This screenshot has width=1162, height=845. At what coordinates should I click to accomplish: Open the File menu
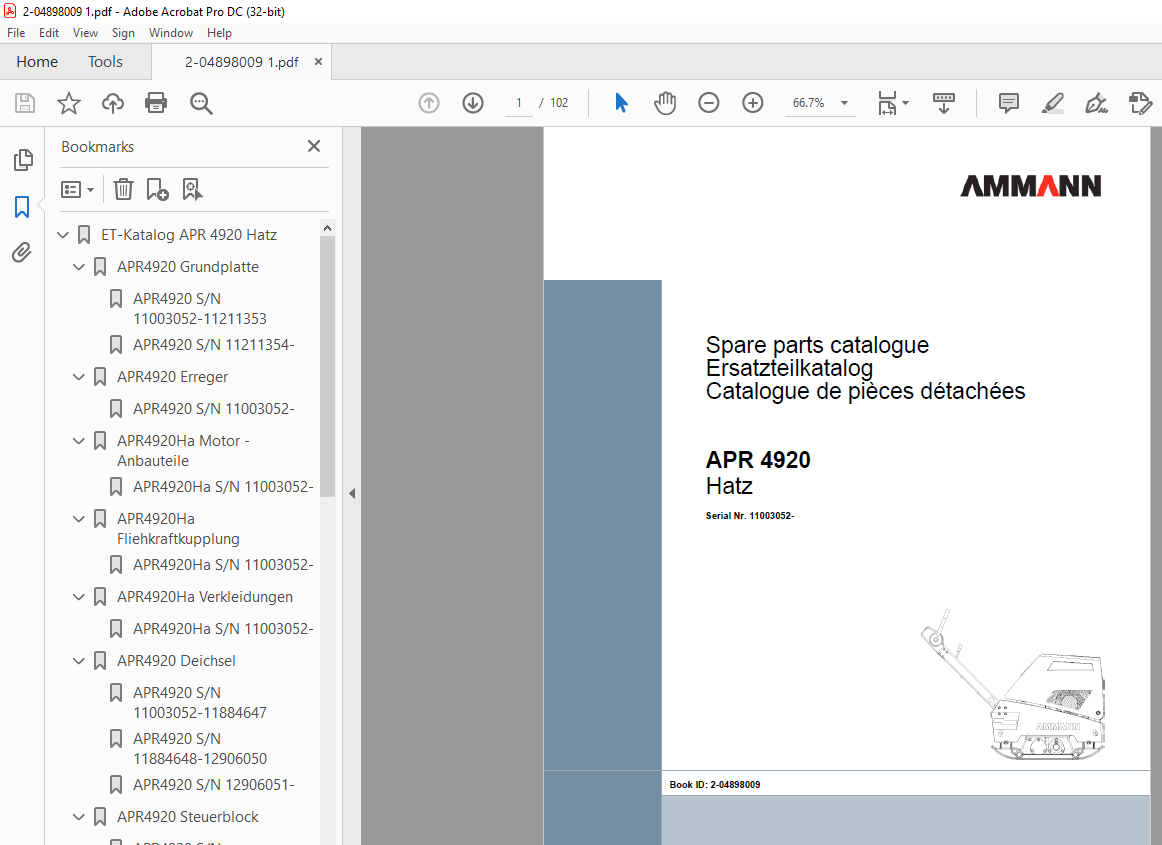point(16,33)
